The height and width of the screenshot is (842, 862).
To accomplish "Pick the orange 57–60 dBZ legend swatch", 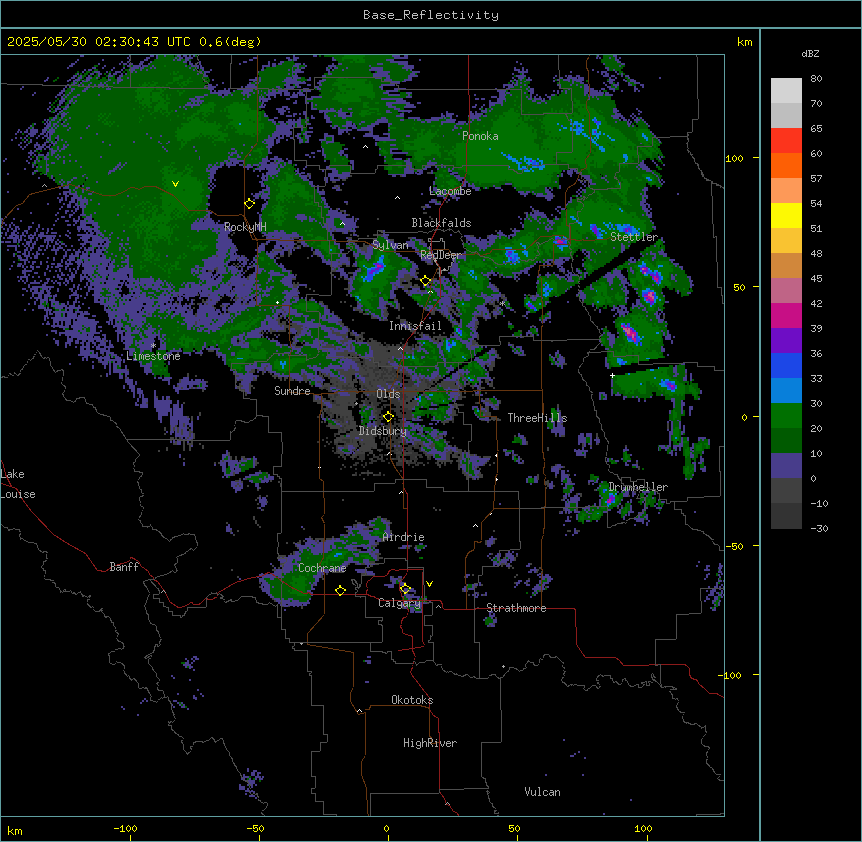I will pos(786,165).
